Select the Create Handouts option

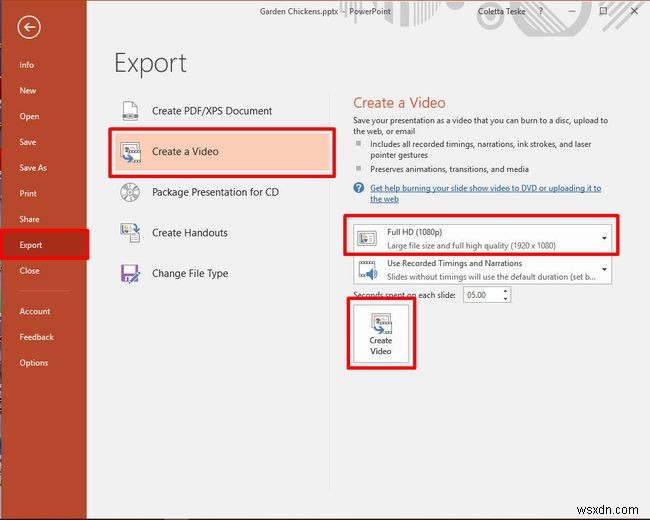pyautogui.click(x=222, y=233)
